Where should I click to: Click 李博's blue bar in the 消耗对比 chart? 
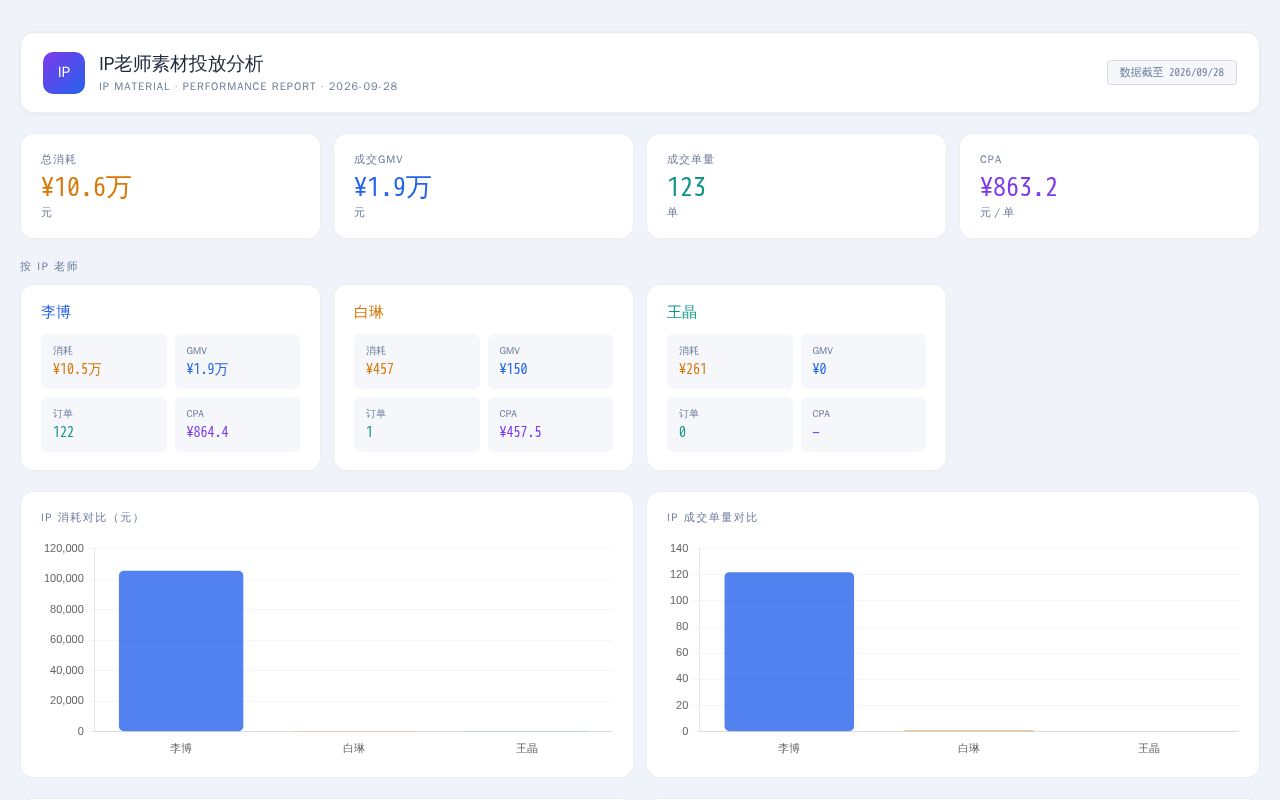[x=181, y=651]
